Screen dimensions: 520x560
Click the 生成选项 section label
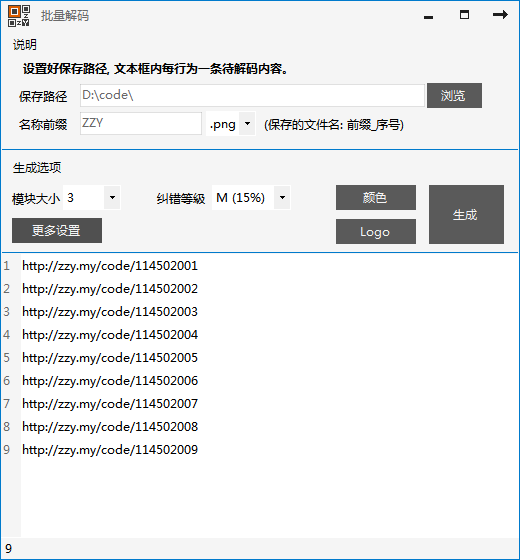click(x=37, y=168)
